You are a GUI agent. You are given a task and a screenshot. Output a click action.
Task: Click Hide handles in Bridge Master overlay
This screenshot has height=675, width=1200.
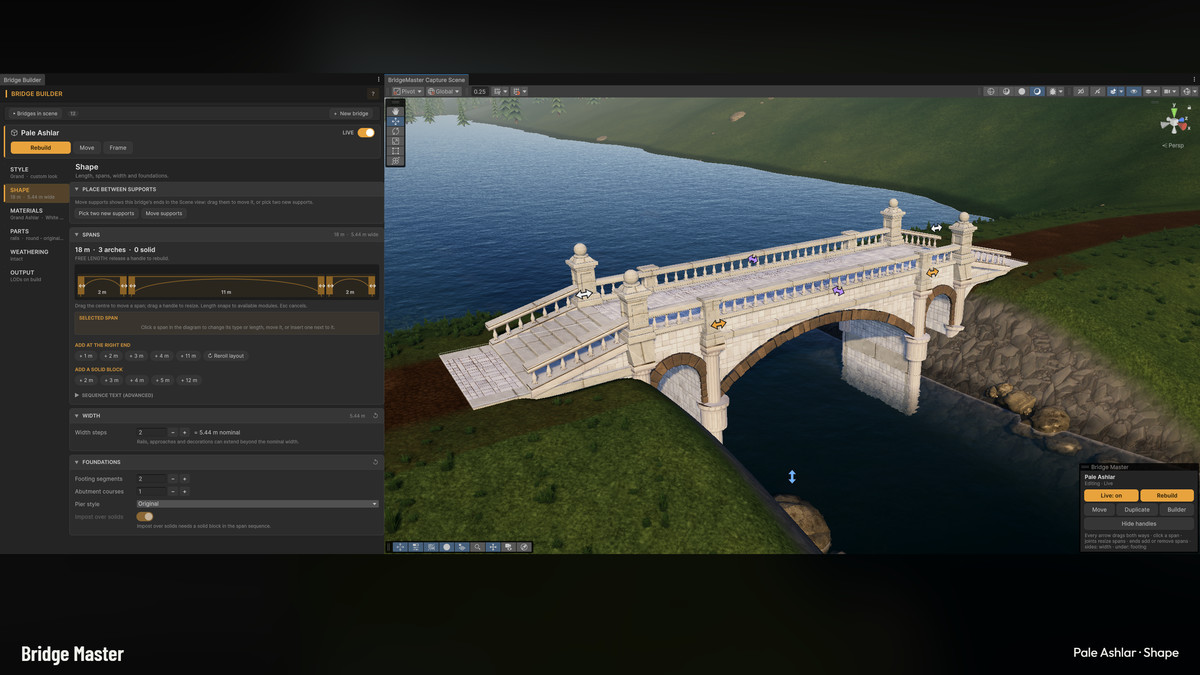pos(1139,524)
